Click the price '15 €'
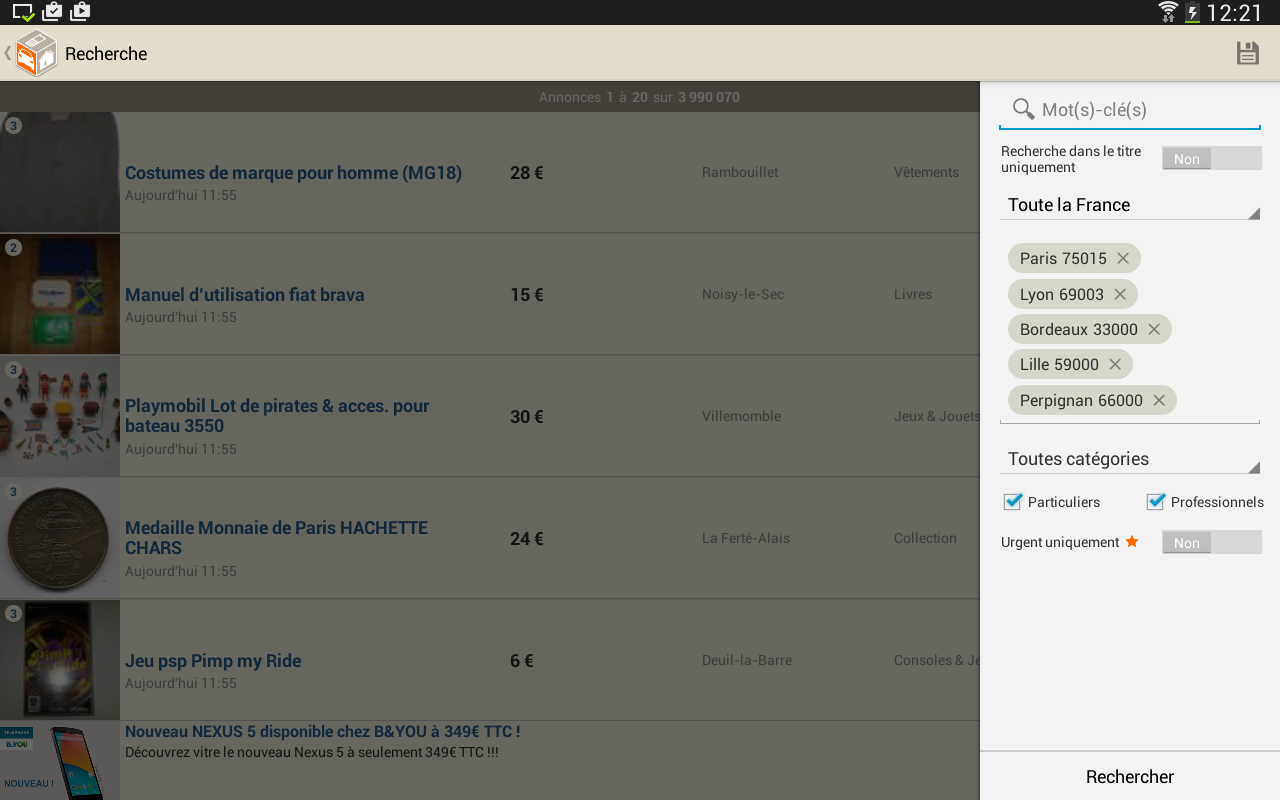1280x800 pixels. (527, 295)
